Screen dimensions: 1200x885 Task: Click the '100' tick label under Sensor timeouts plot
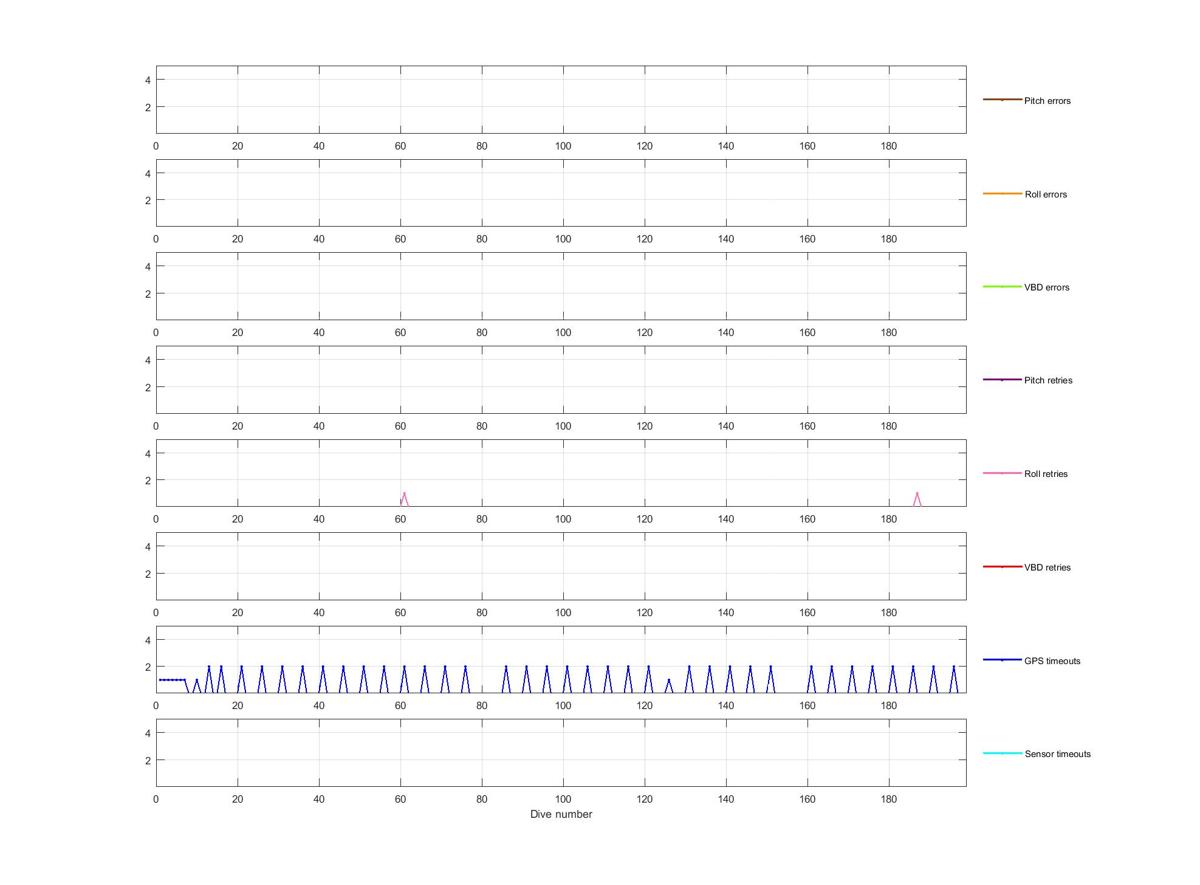(563, 799)
